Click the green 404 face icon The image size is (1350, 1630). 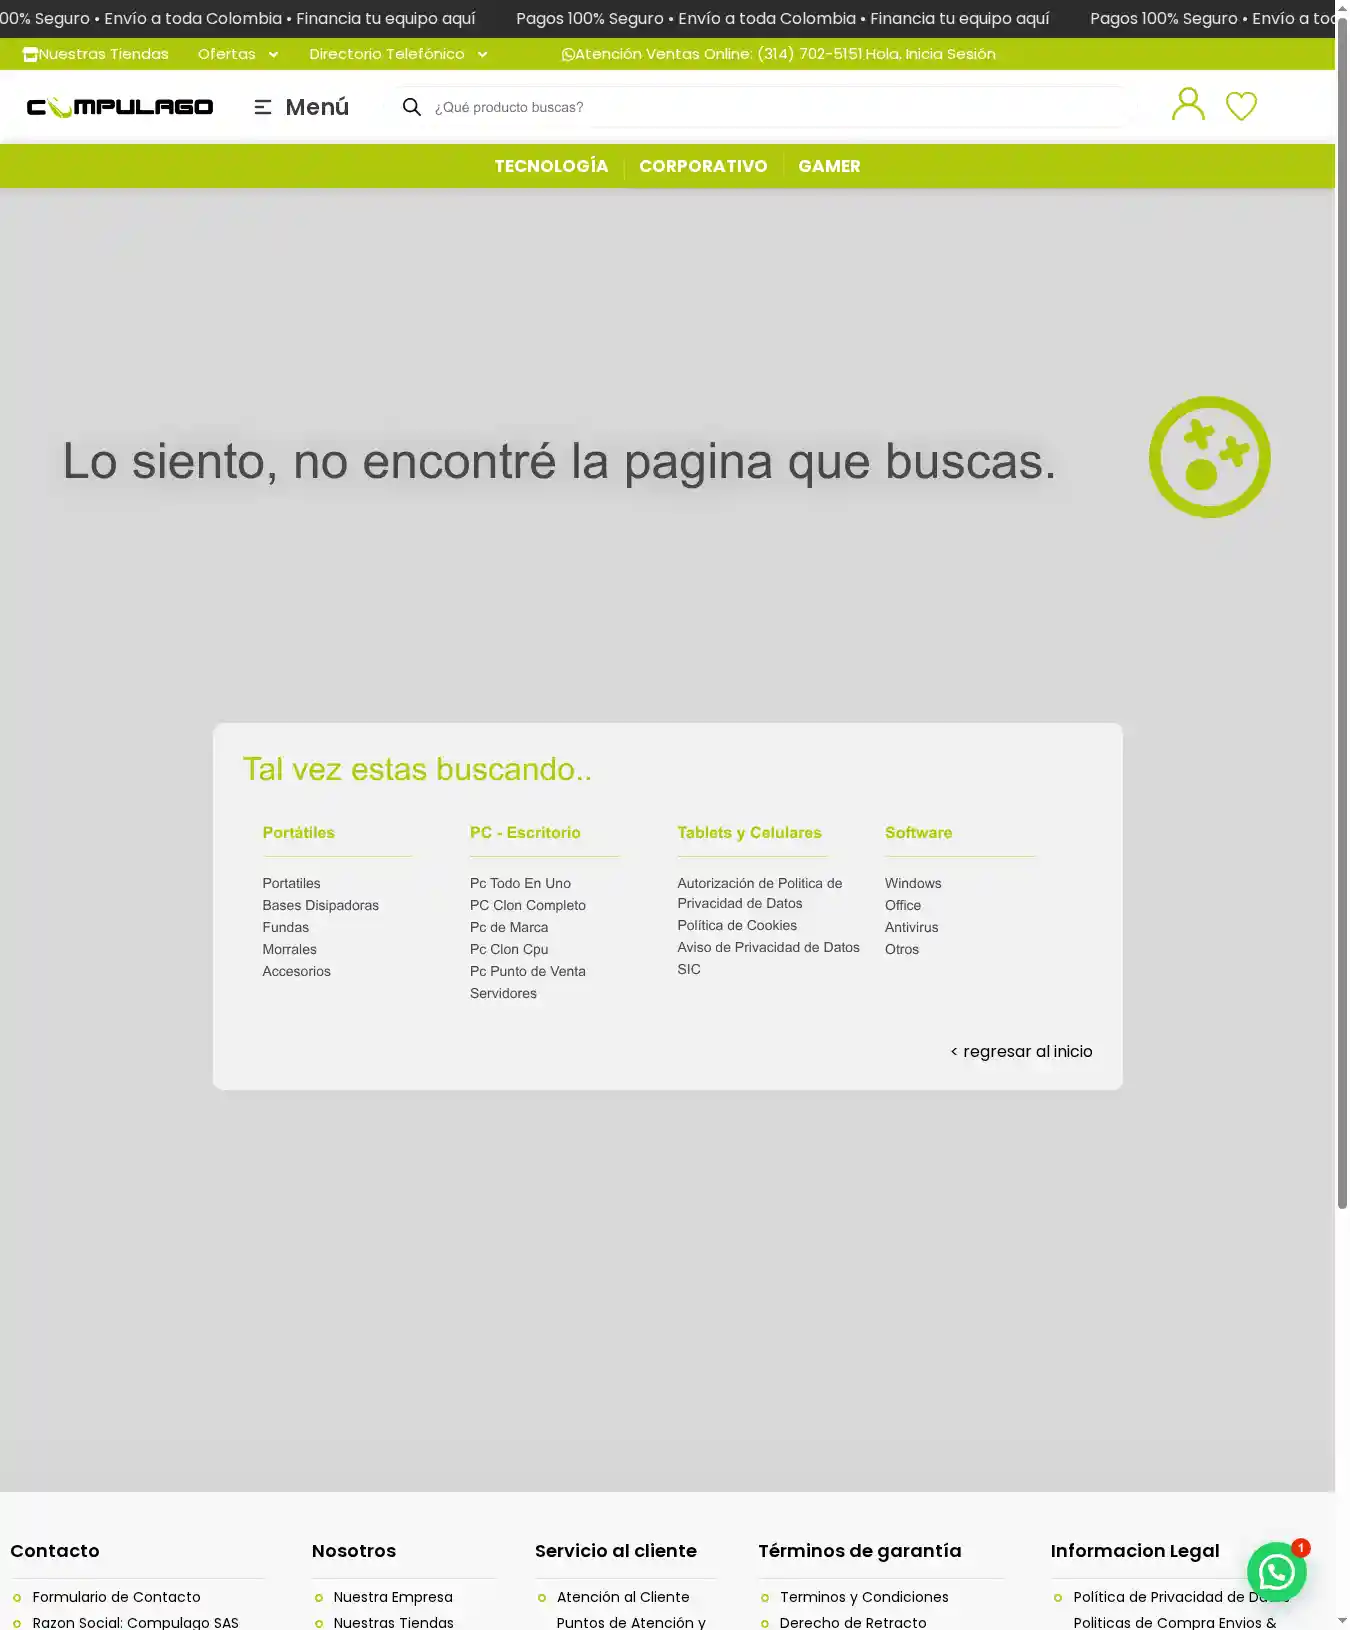[x=1209, y=457]
